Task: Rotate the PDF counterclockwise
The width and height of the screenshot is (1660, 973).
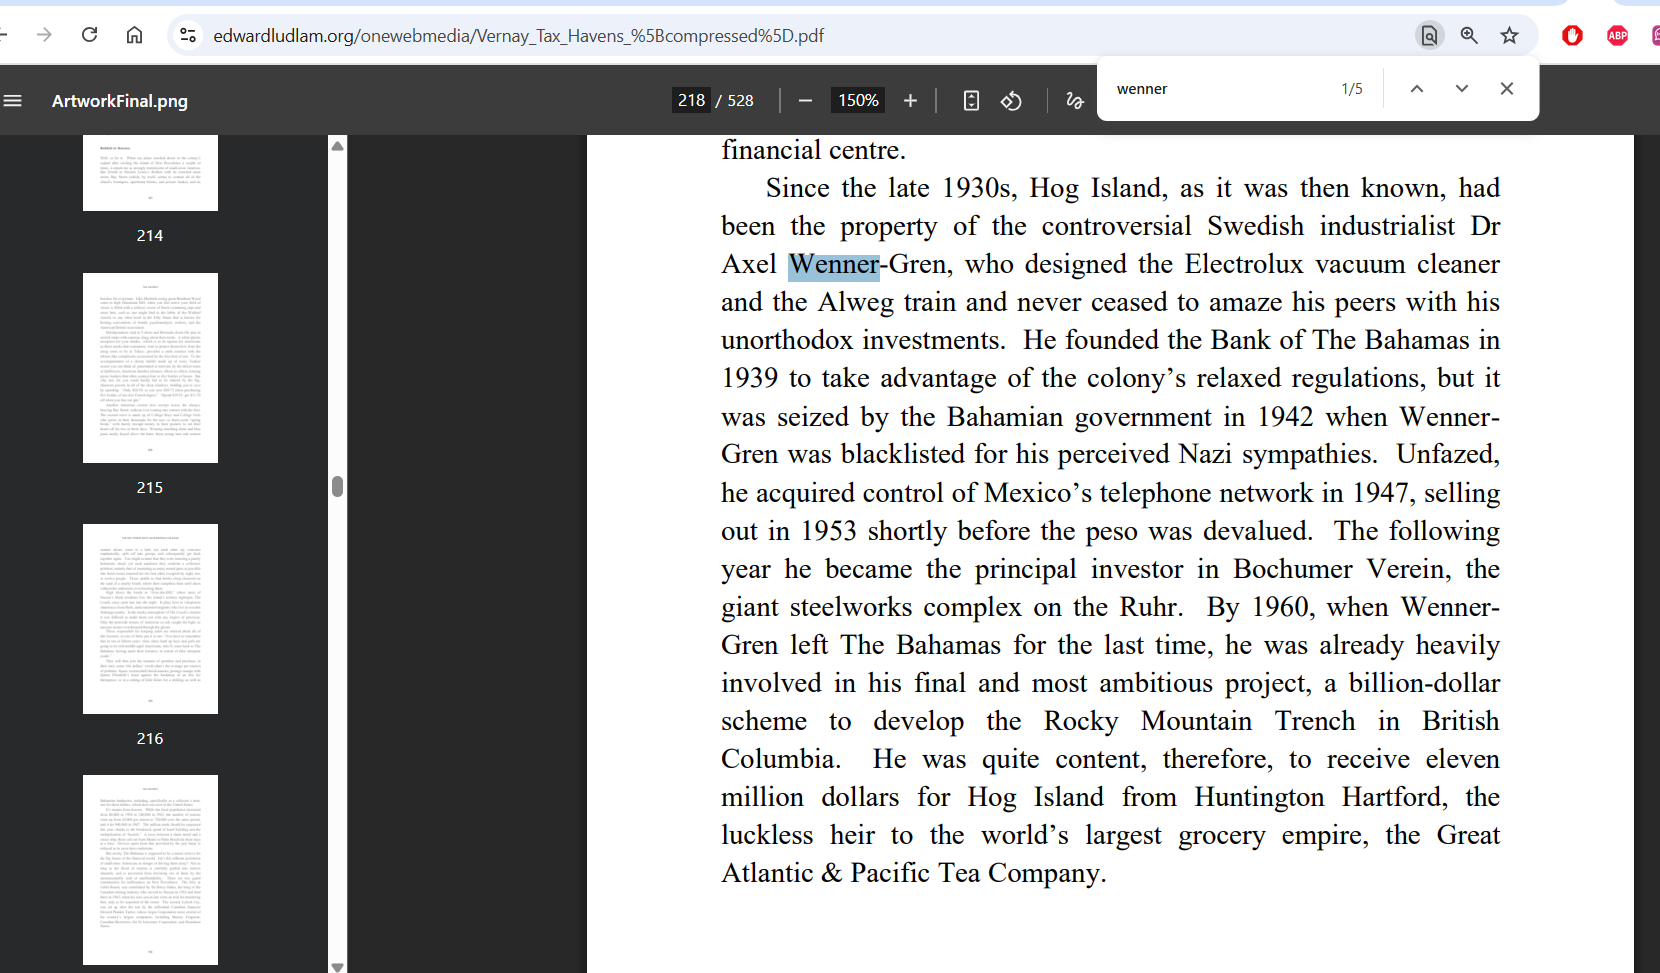Action: [x=1011, y=100]
